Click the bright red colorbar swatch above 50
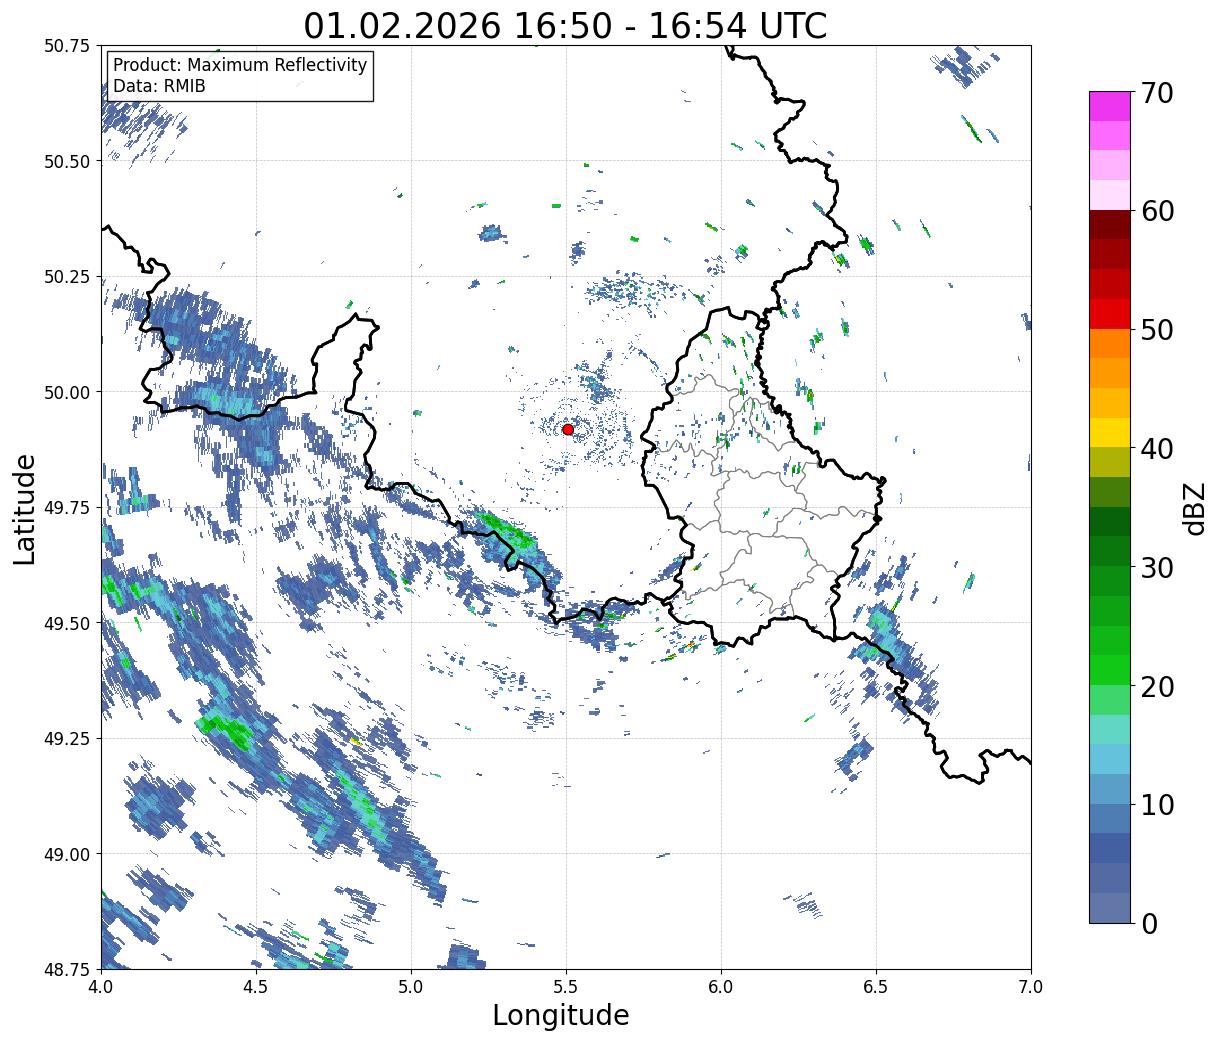Screen dimensions: 1219x1040 1110,314
